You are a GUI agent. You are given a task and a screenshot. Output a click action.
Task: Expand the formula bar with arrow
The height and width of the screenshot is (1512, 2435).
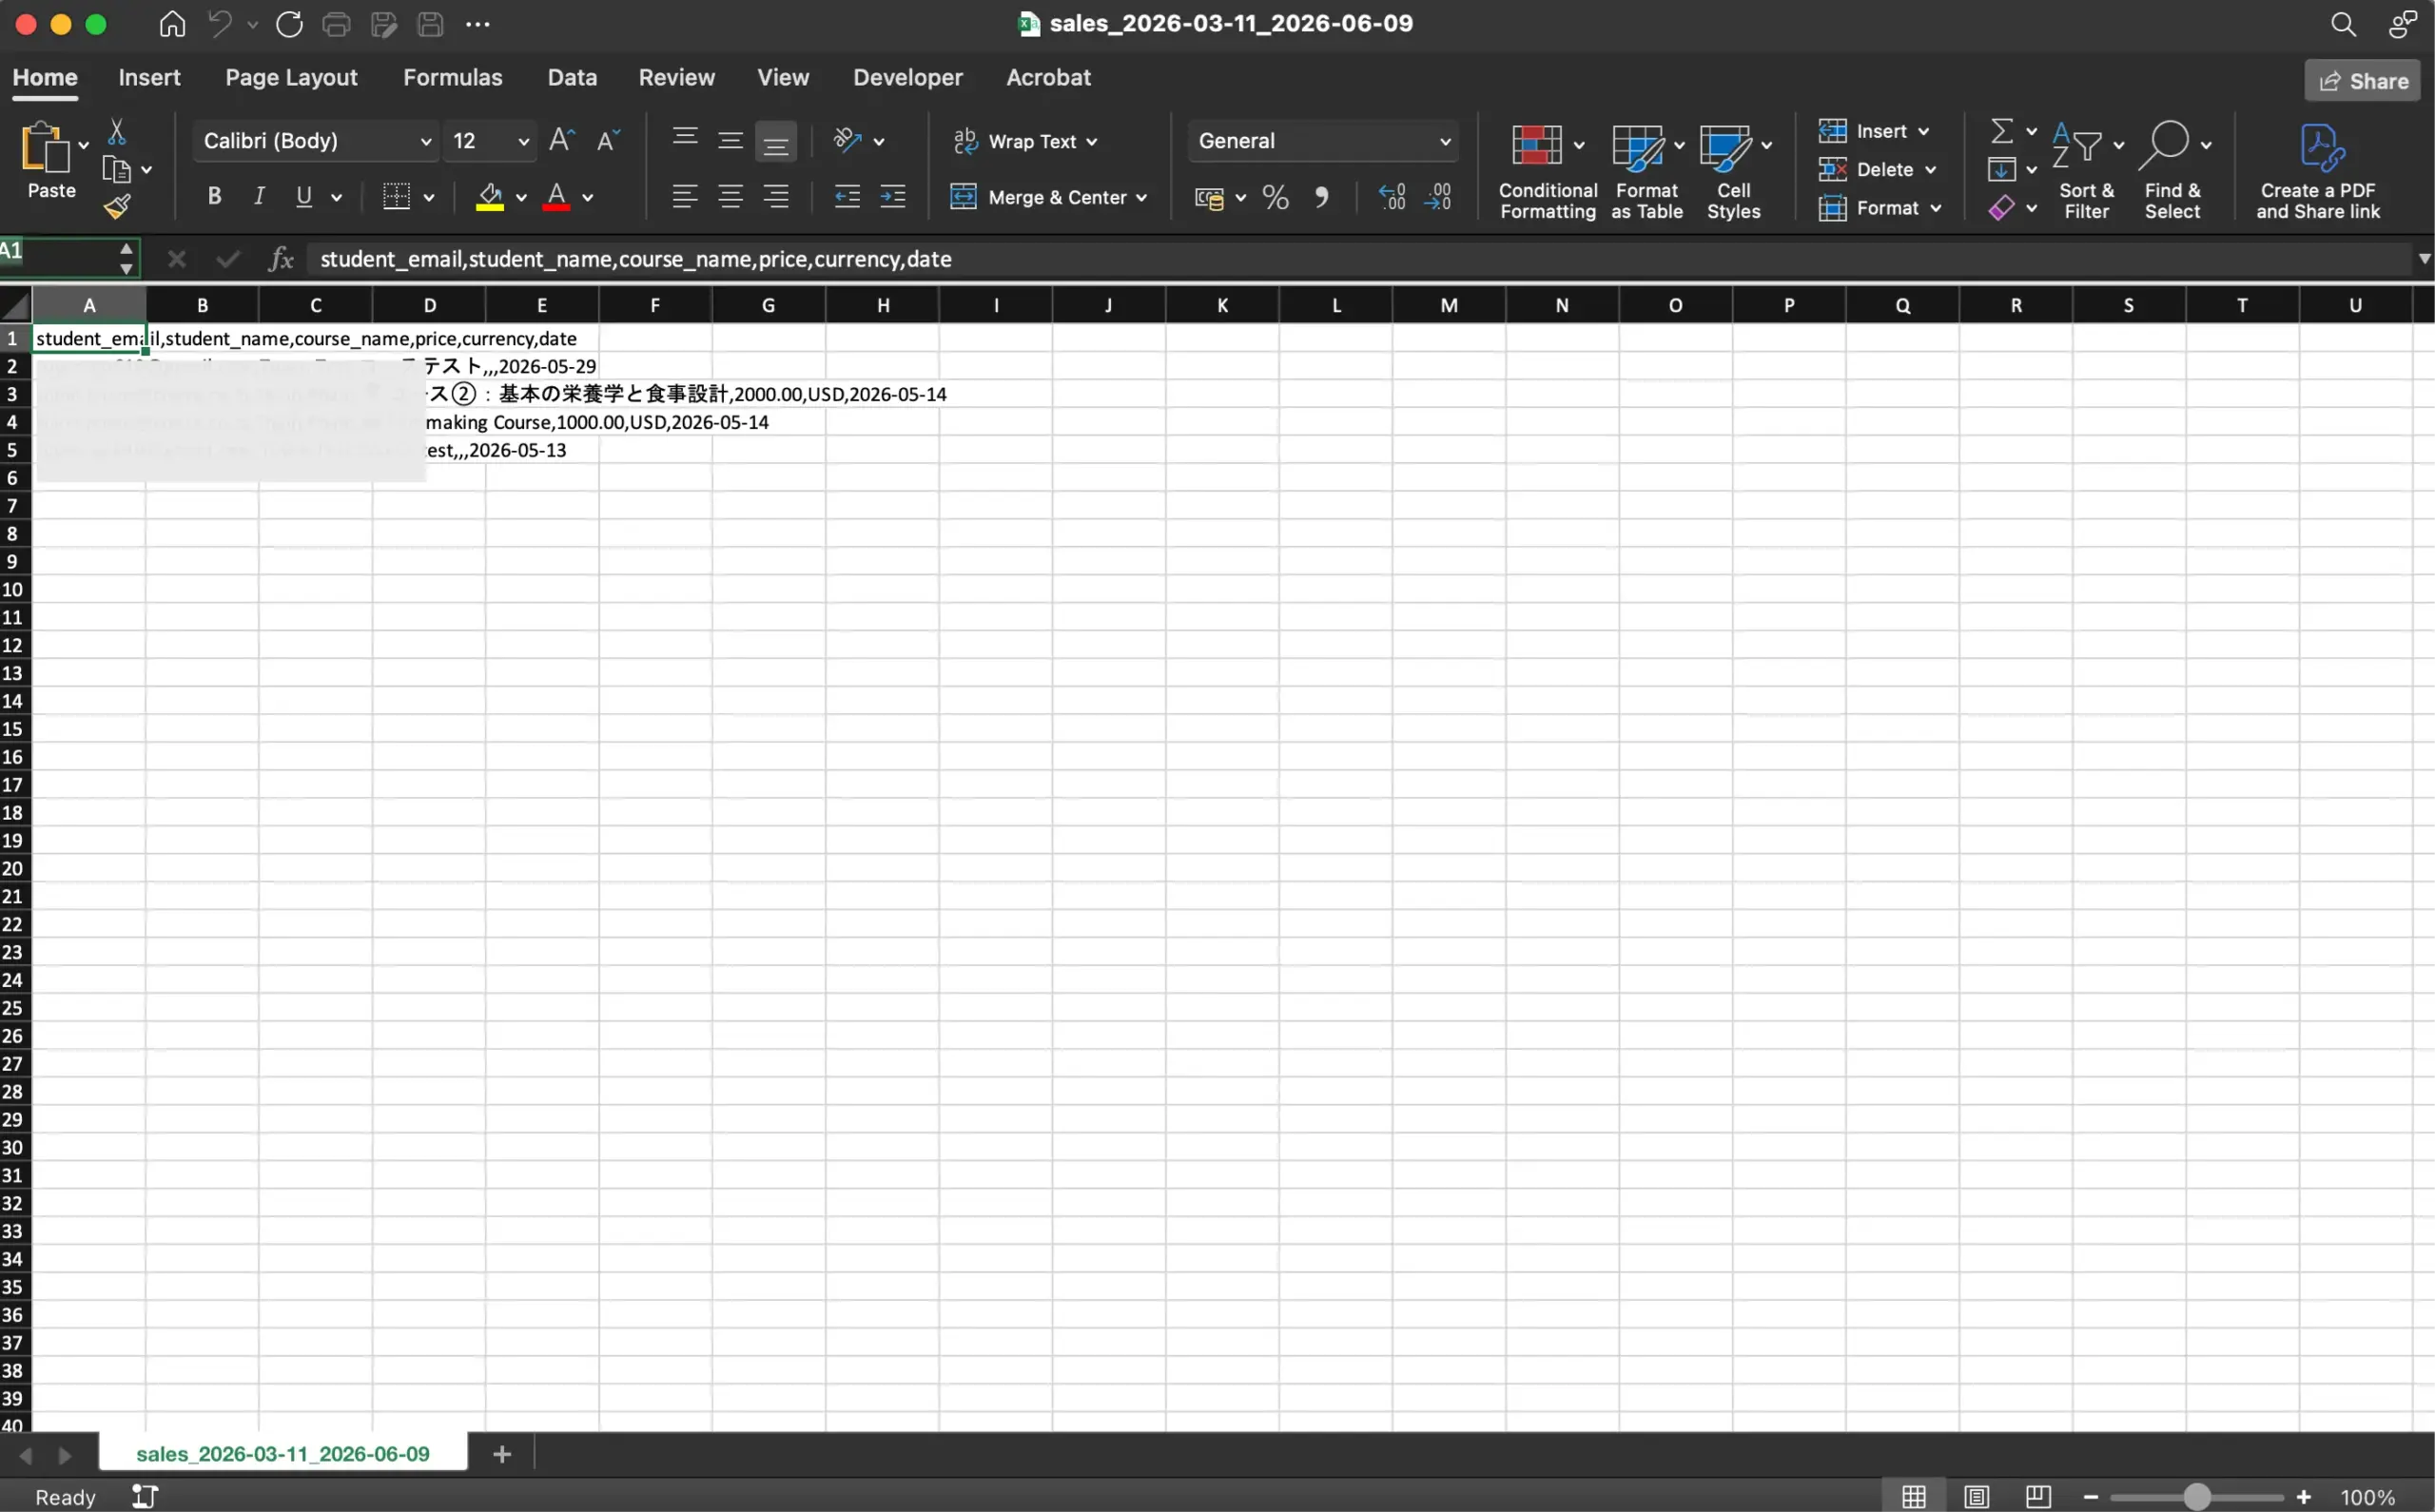pyautogui.click(x=2424, y=259)
